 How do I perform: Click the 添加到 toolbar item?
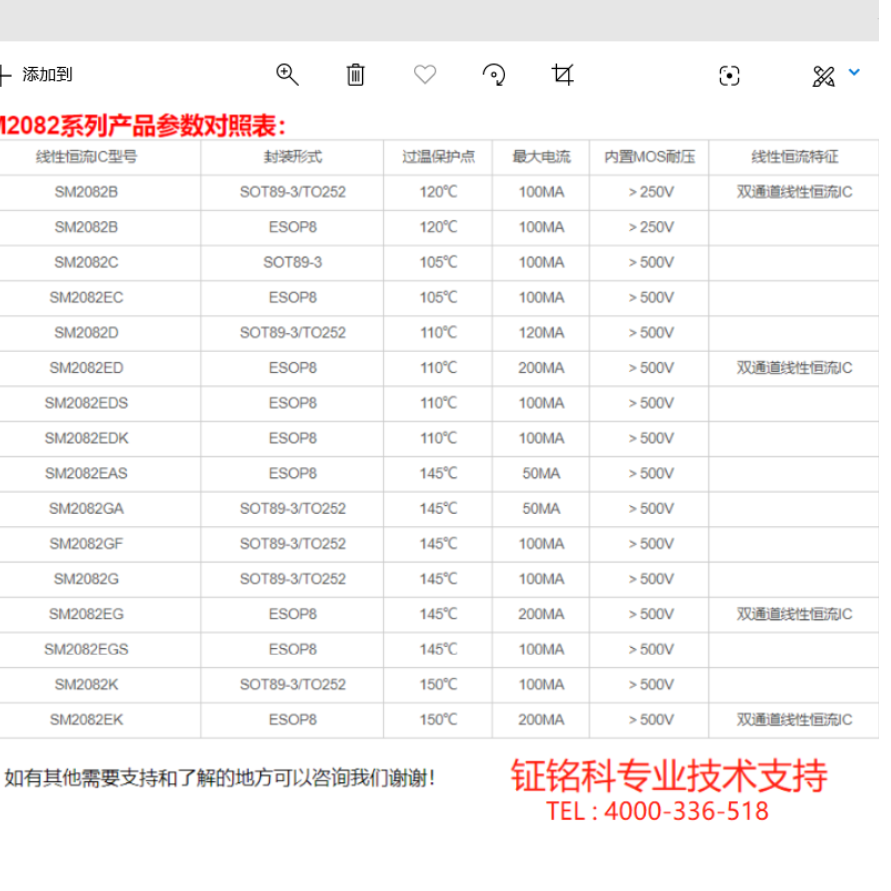pyautogui.click(x=48, y=74)
